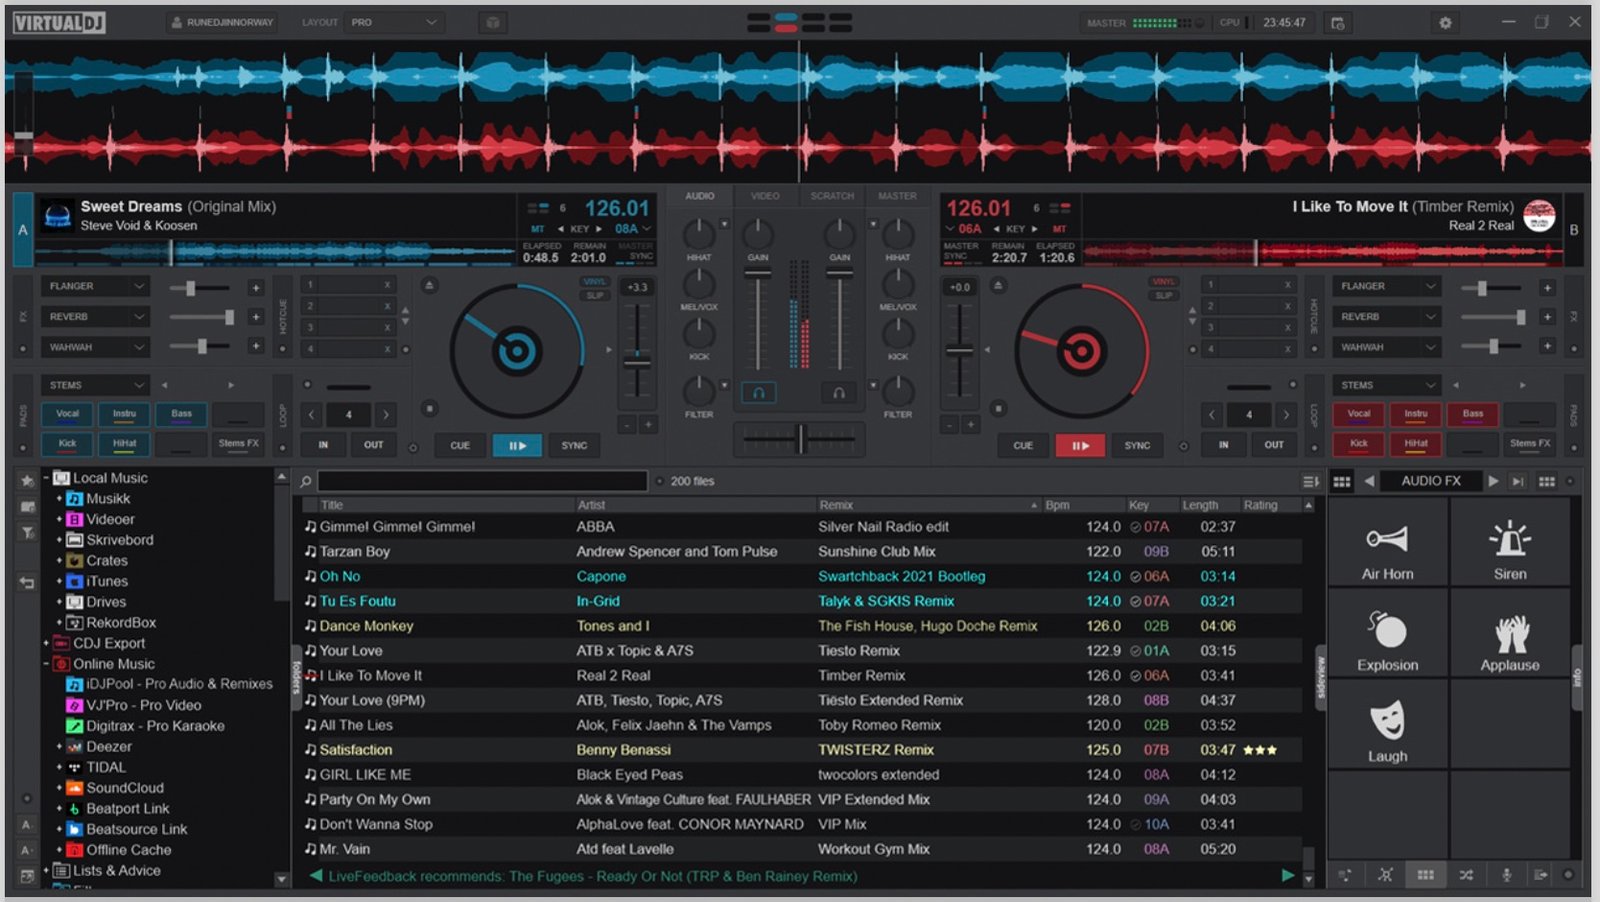Click the headphone cue icon for deck B
This screenshot has height=902, width=1600.
[839, 393]
